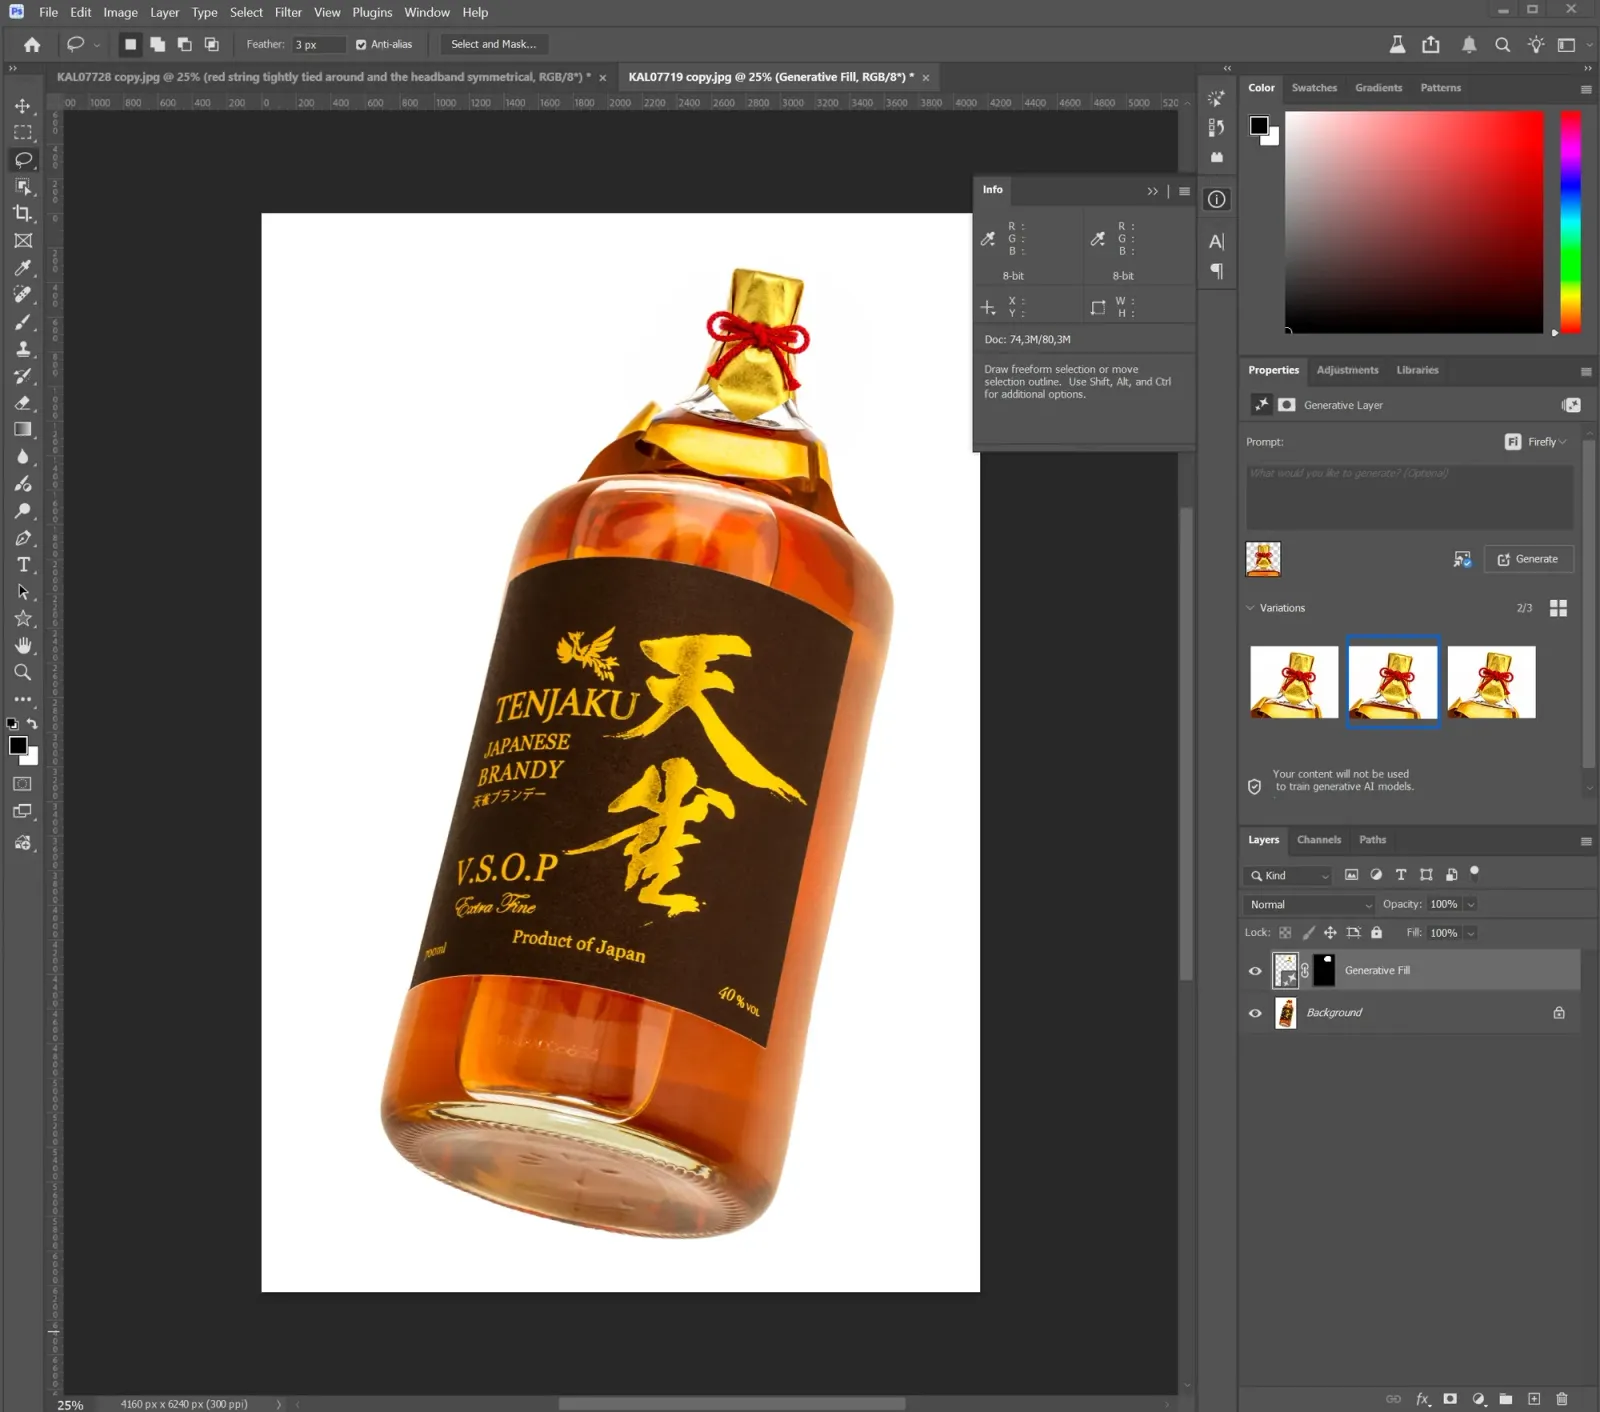This screenshot has width=1600, height=1412.
Task: Click the Delete layer trash icon
Action: (1562, 1399)
